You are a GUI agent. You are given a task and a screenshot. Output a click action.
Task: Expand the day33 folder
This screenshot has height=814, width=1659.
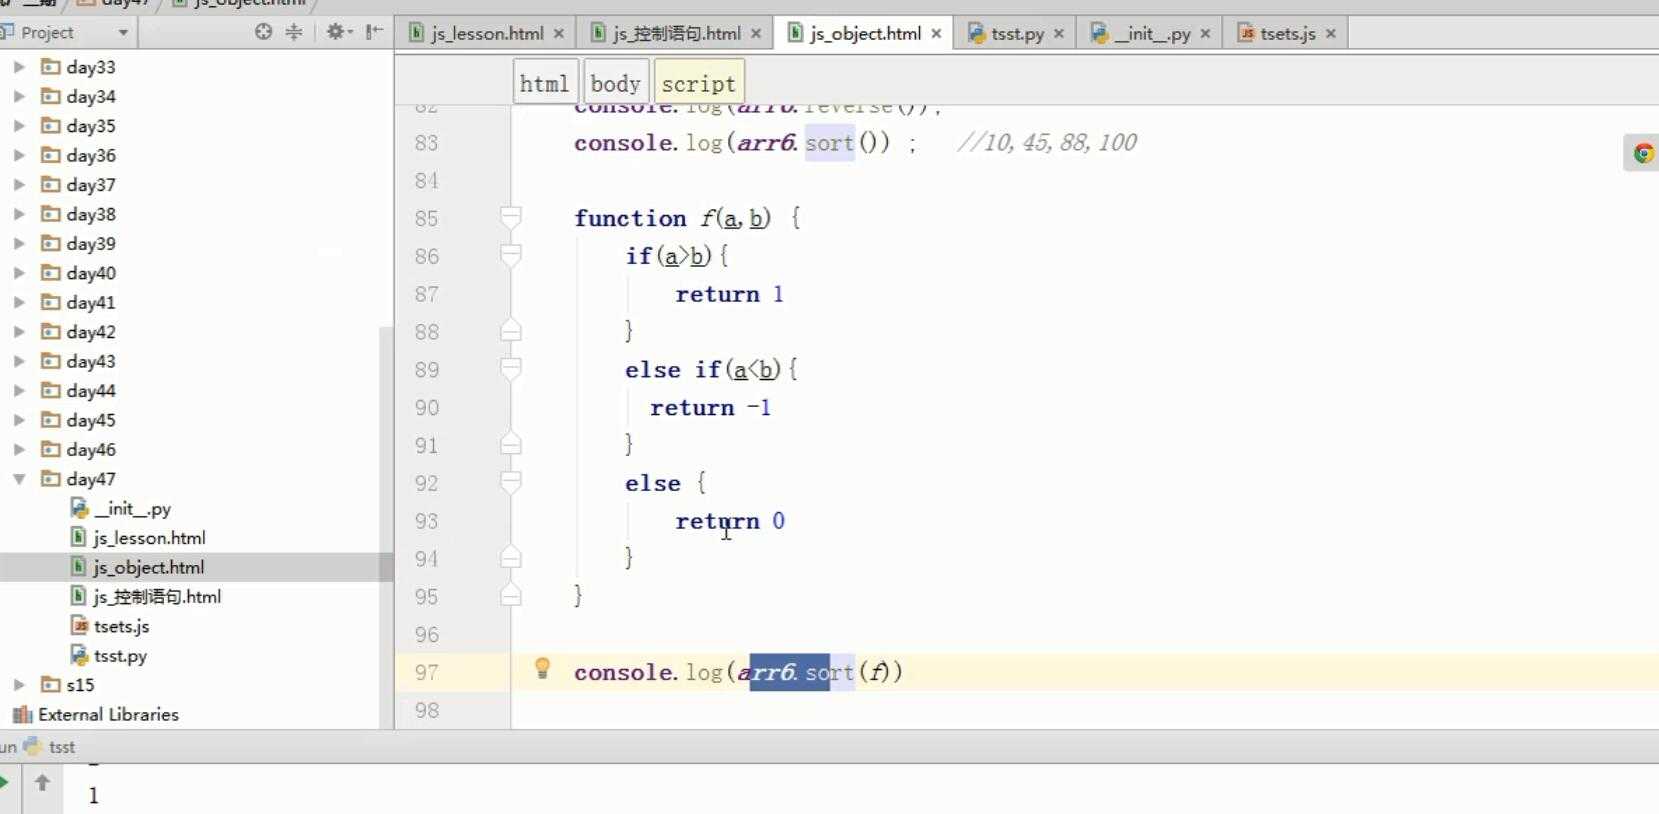point(19,67)
